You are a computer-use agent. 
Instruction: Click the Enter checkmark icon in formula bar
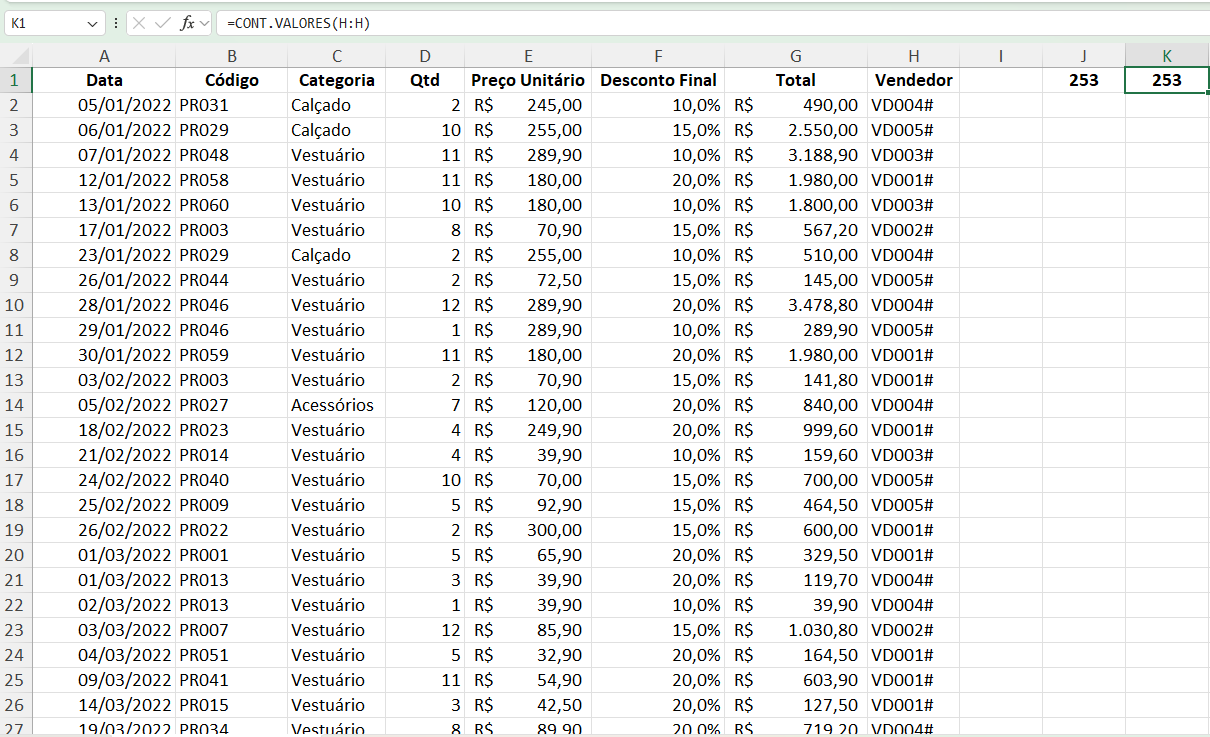pos(163,23)
